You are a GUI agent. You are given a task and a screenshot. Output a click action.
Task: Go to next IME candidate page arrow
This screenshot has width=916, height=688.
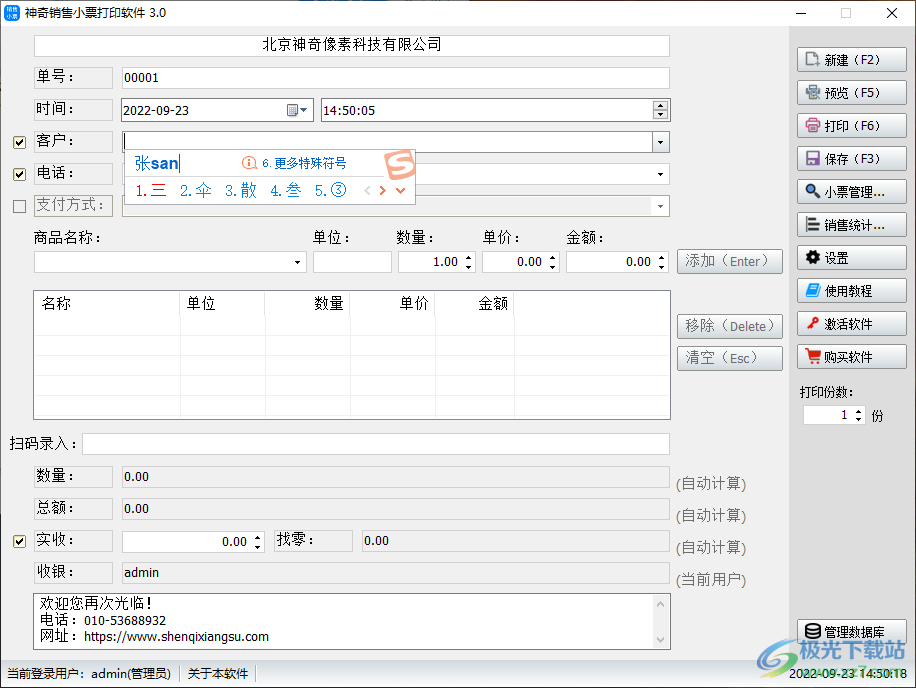[x=383, y=190]
